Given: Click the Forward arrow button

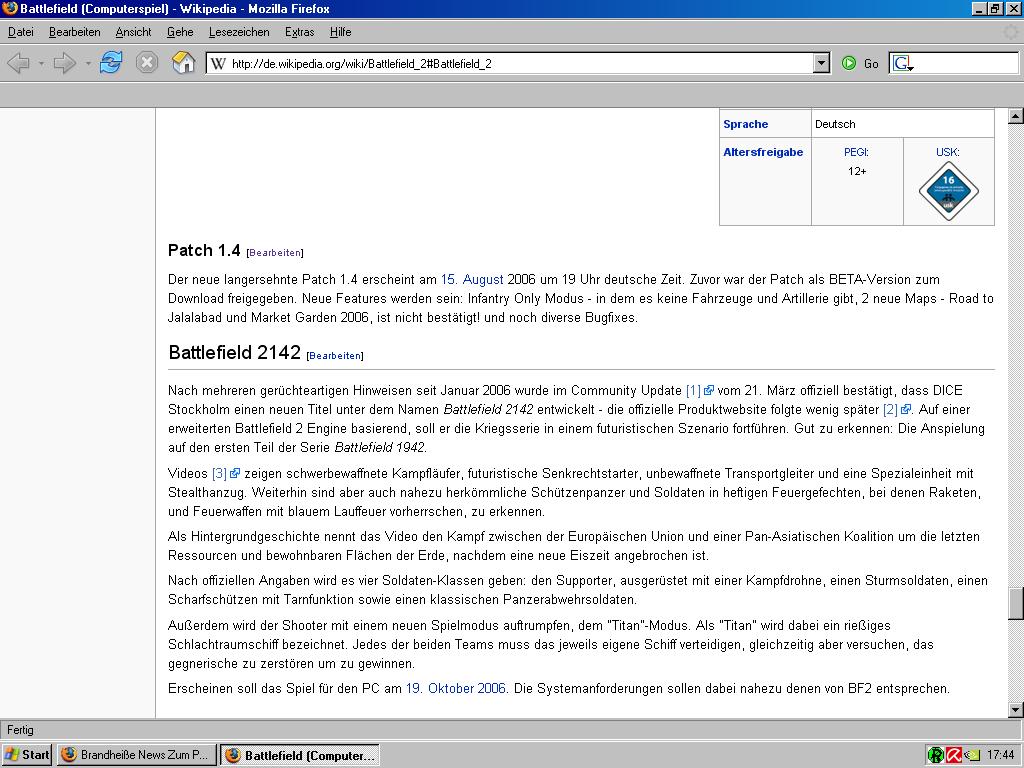Looking at the screenshot, I should click(x=64, y=63).
